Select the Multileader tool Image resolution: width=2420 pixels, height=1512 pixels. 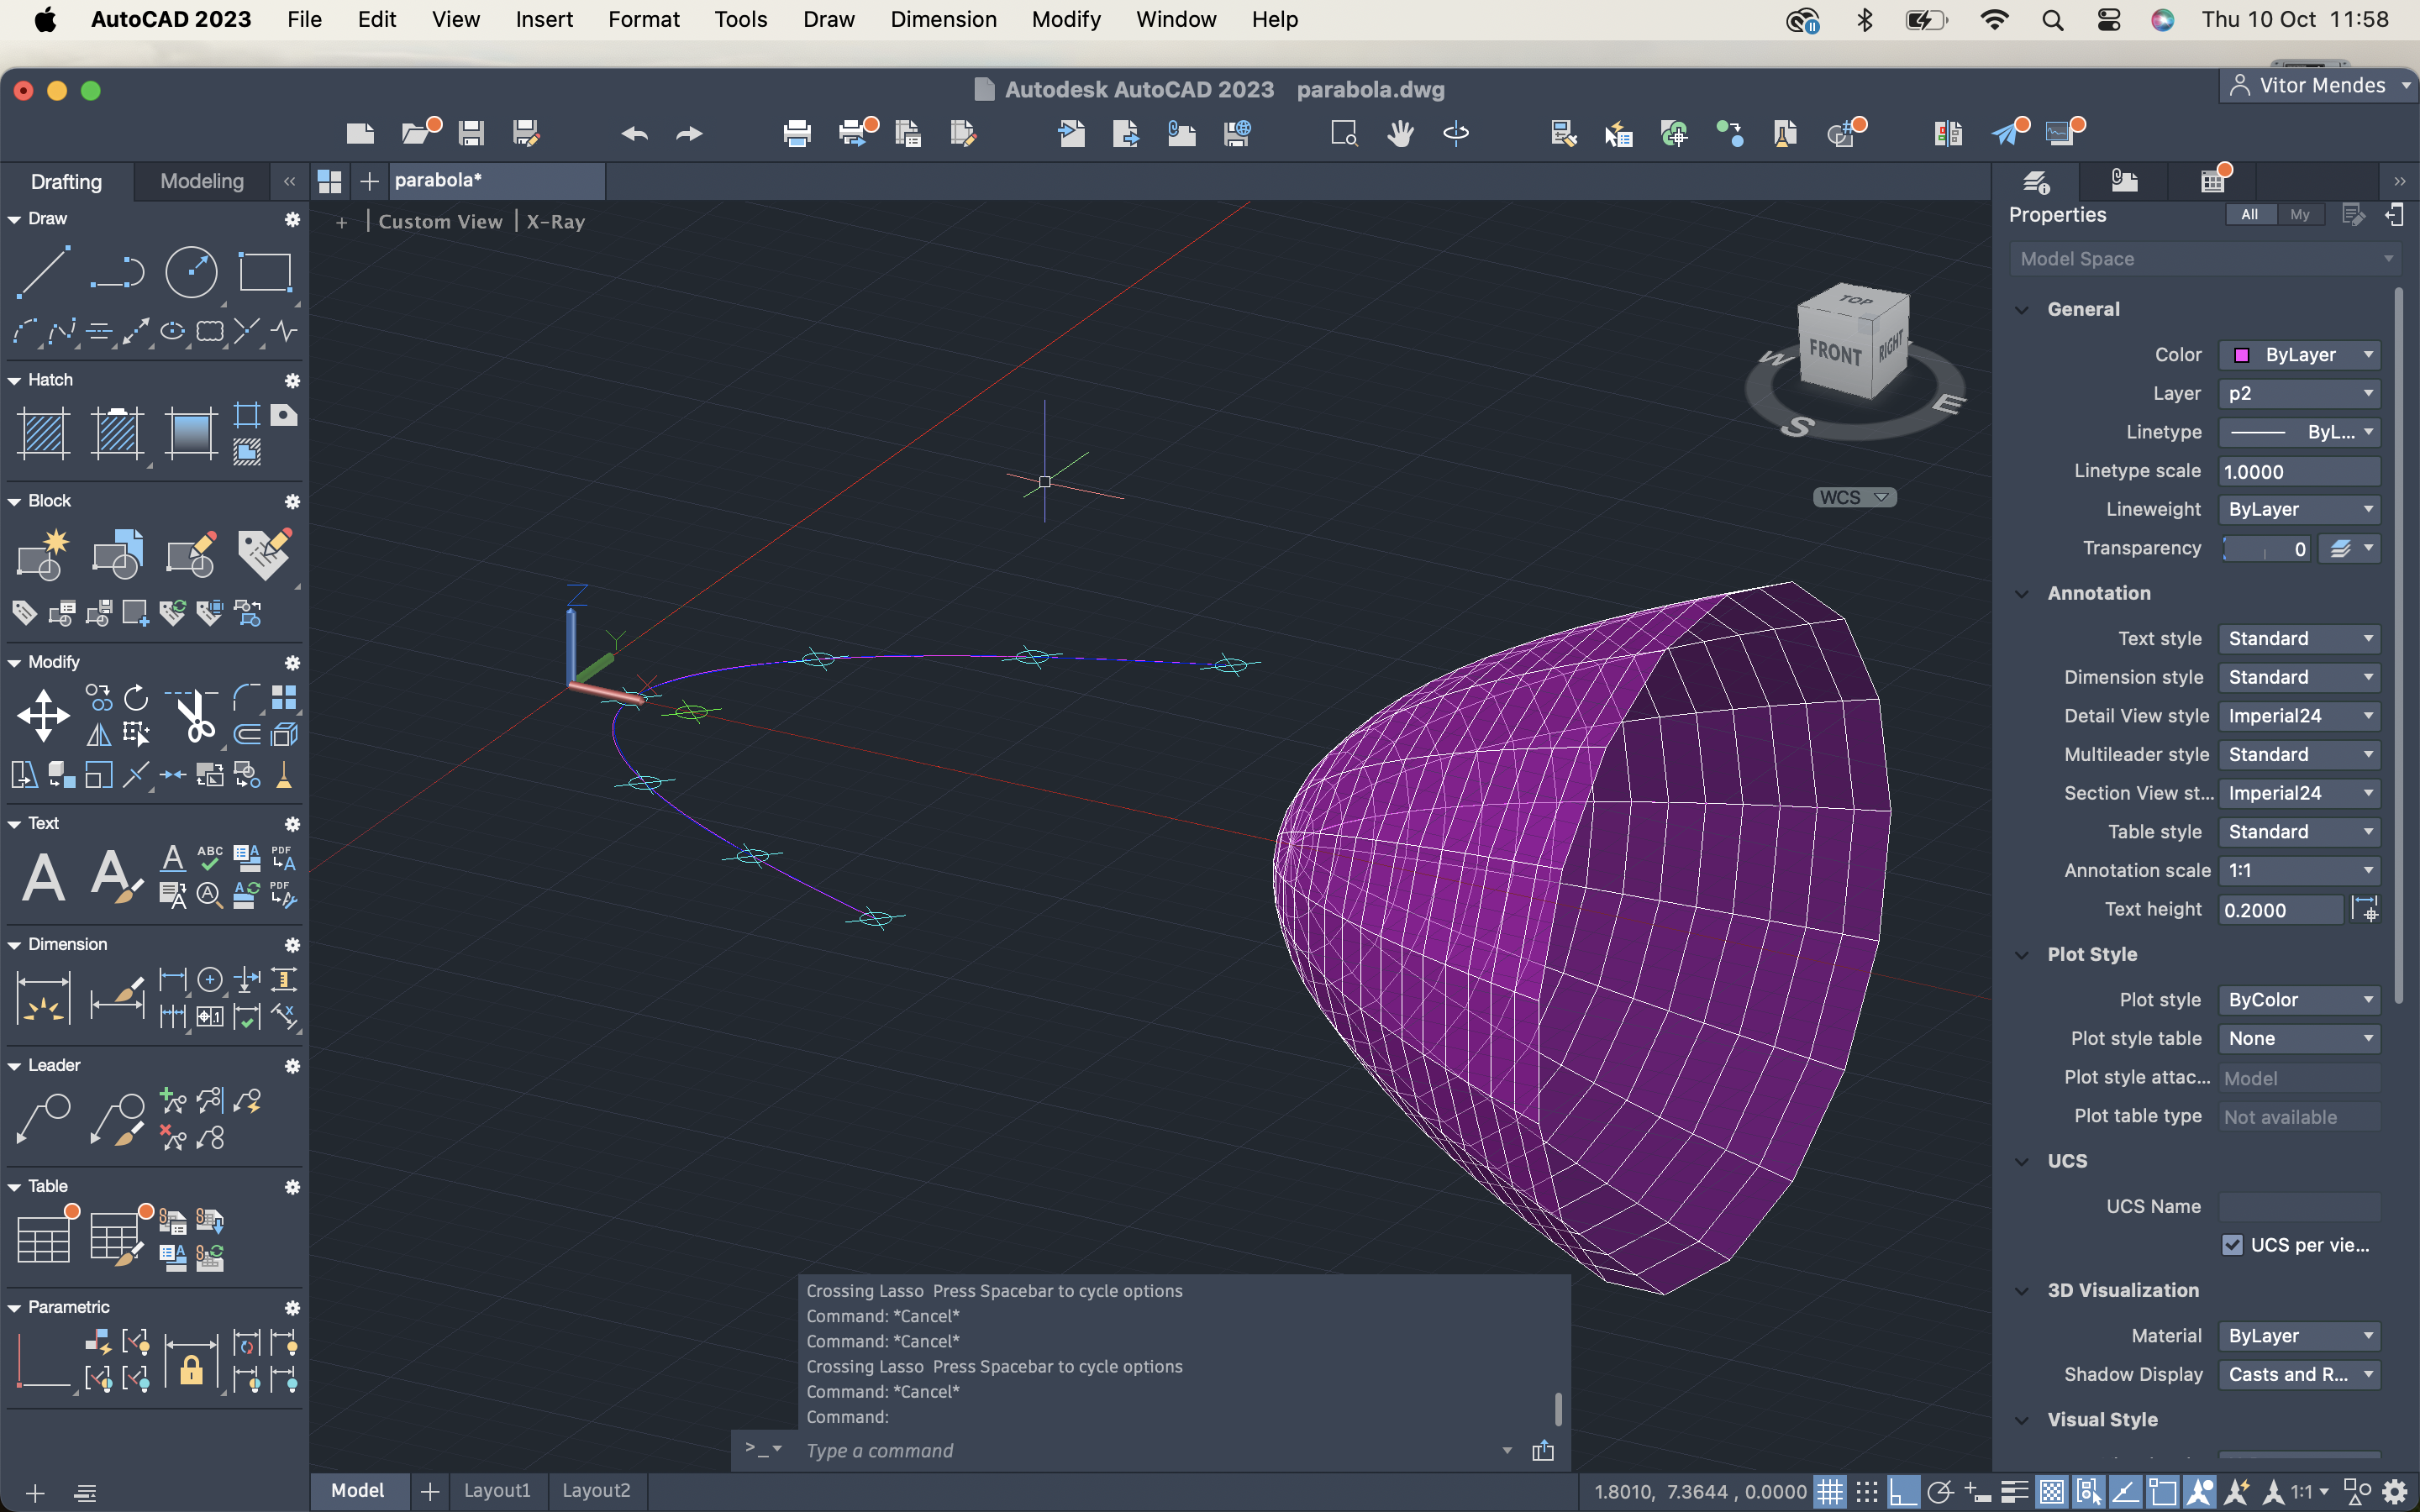click(43, 1119)
